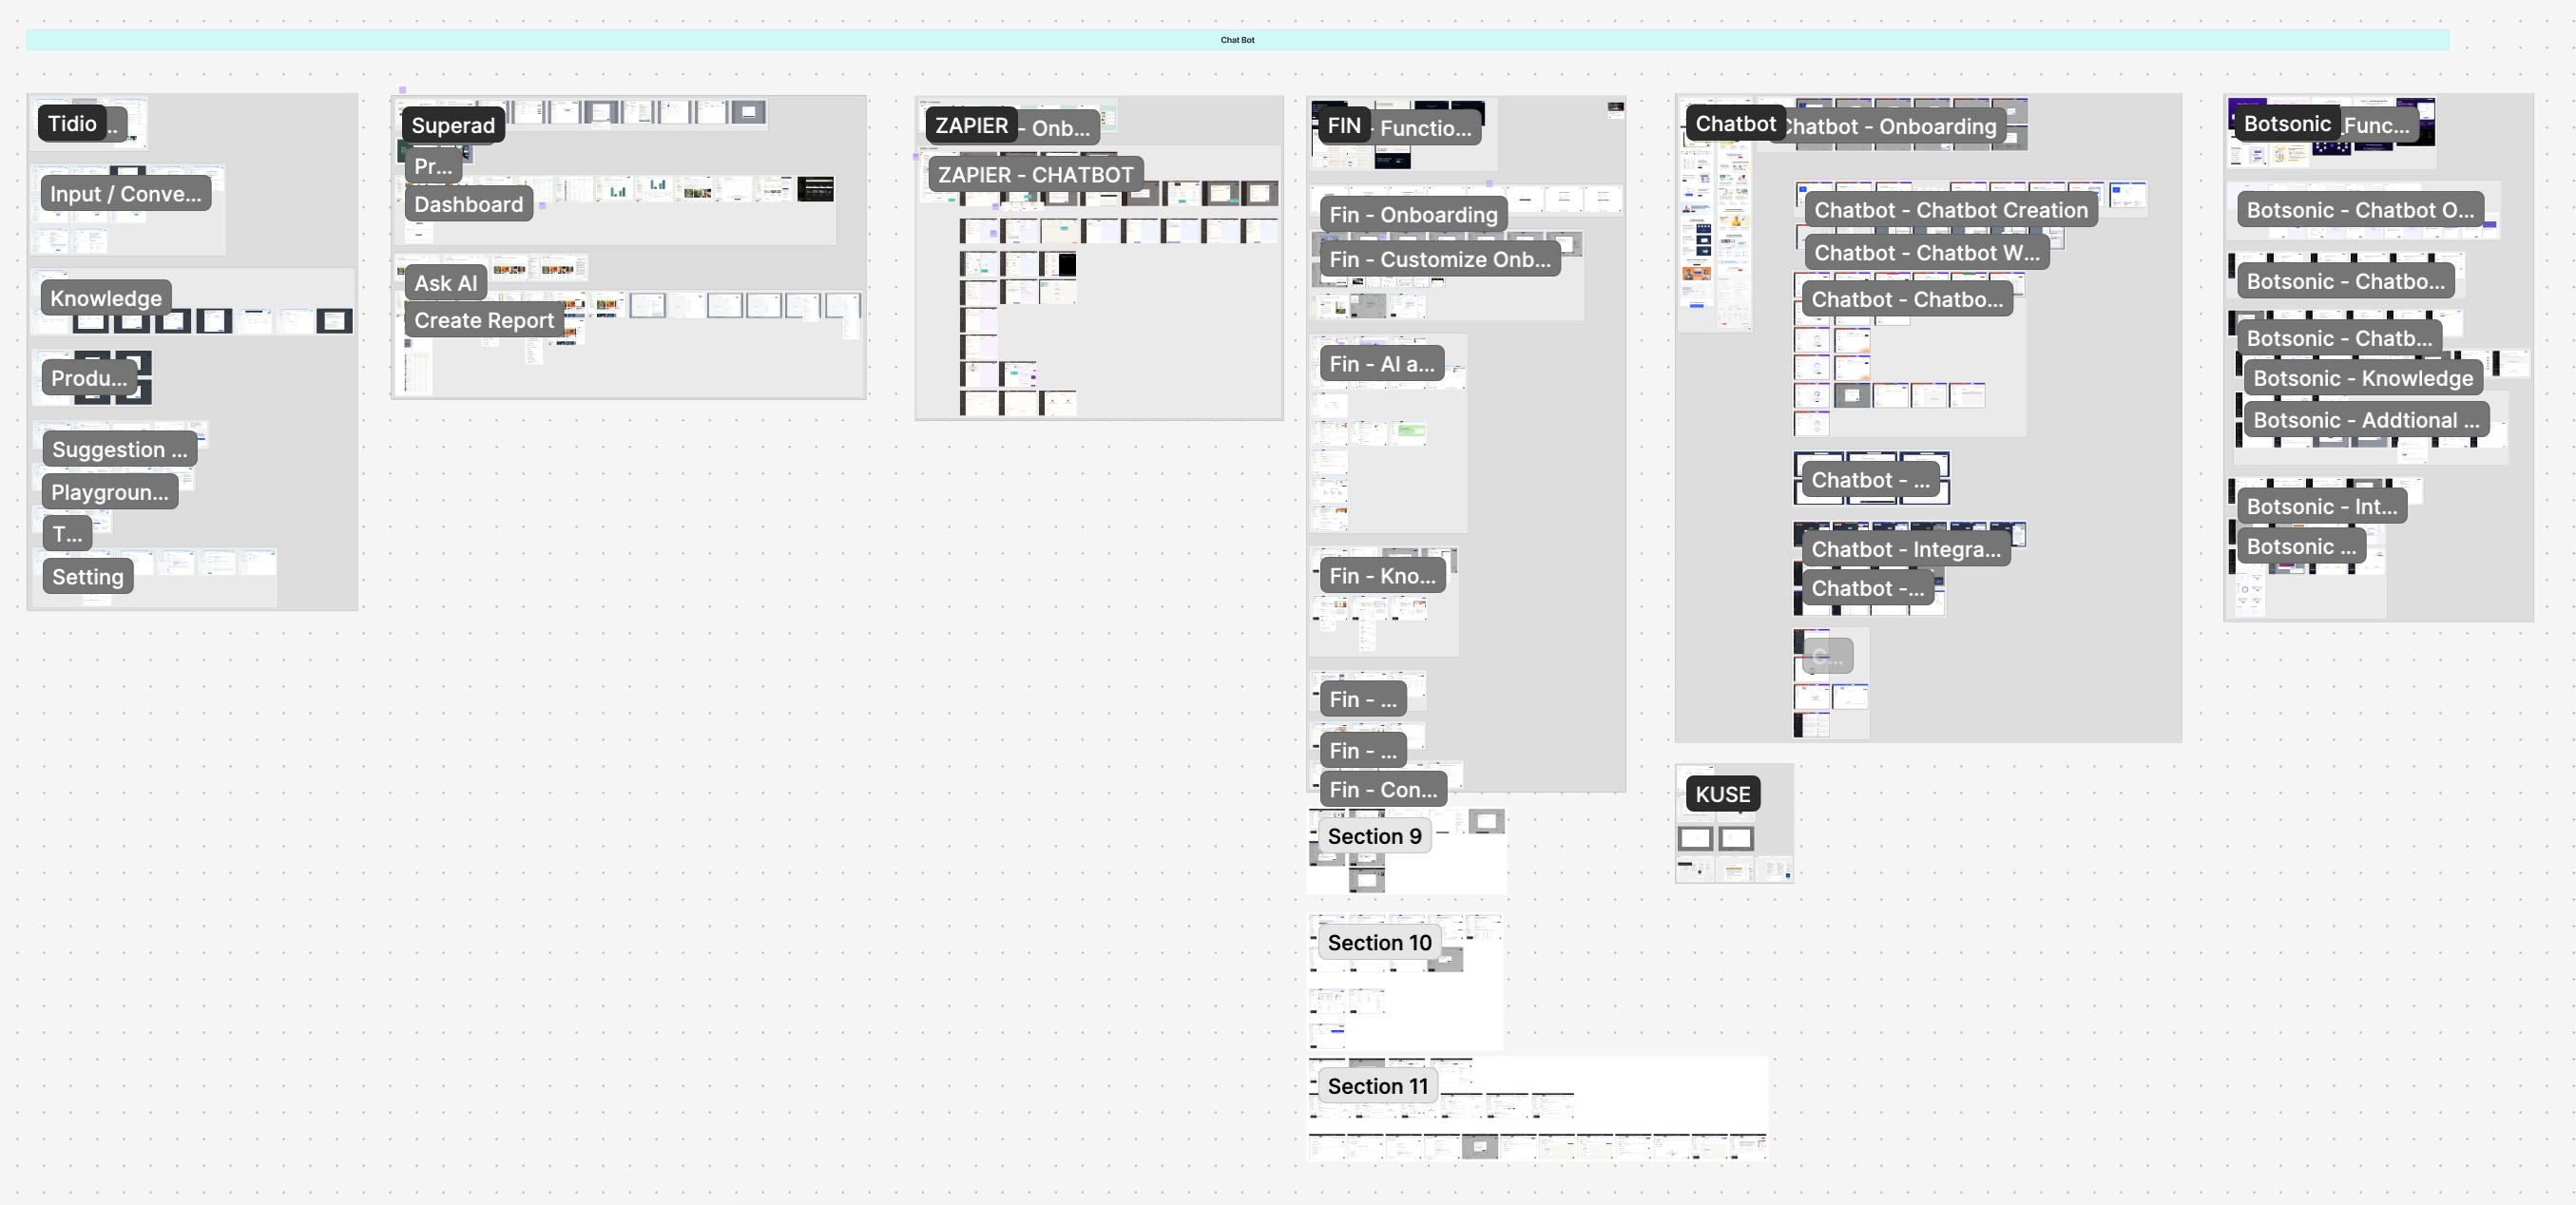Select the FIN section label

pyautogui.click(x=1344, y=125)
